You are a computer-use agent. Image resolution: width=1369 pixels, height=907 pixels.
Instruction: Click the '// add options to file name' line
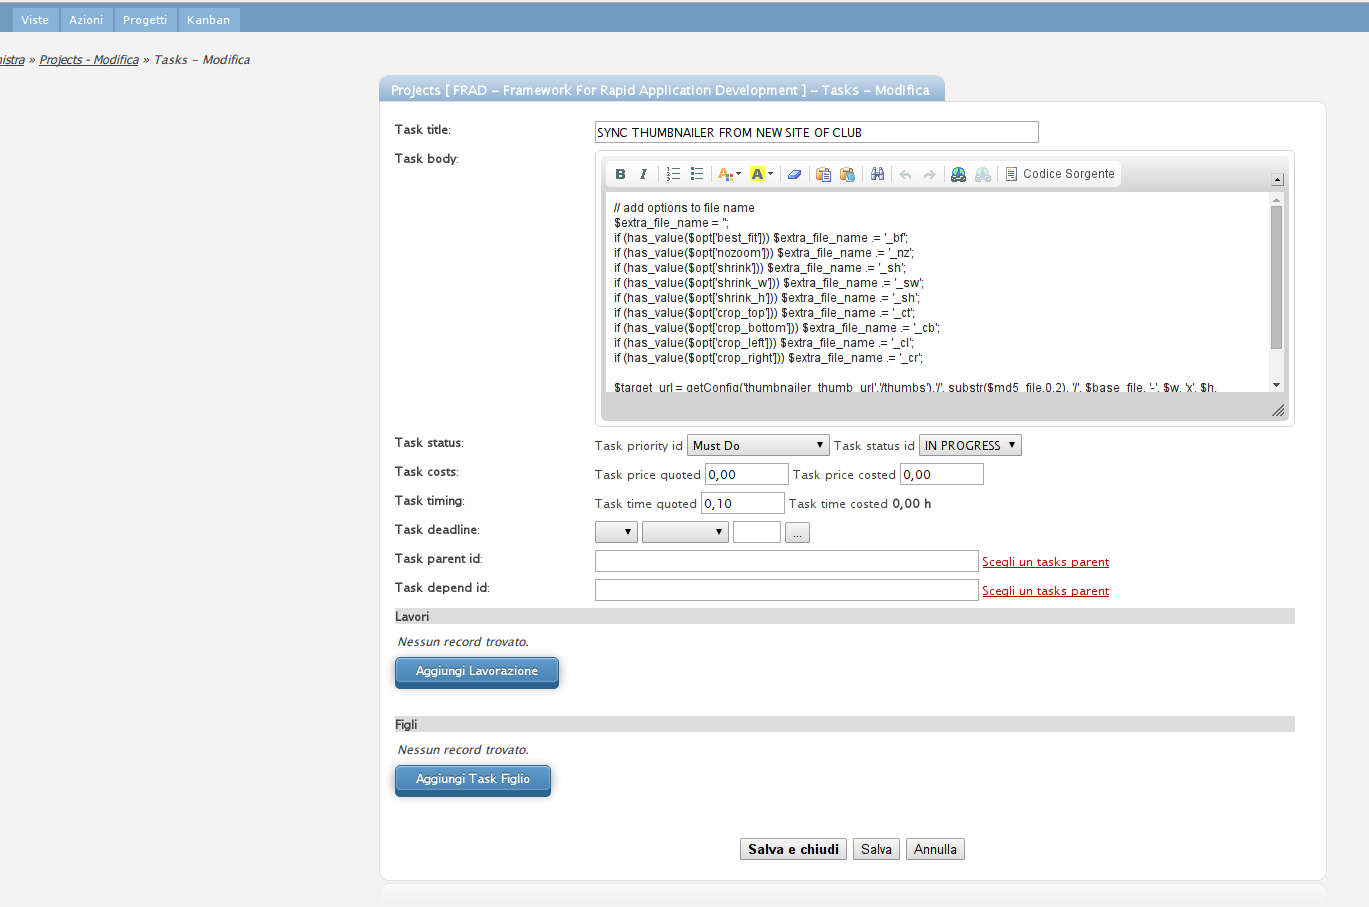coord(684,208)
